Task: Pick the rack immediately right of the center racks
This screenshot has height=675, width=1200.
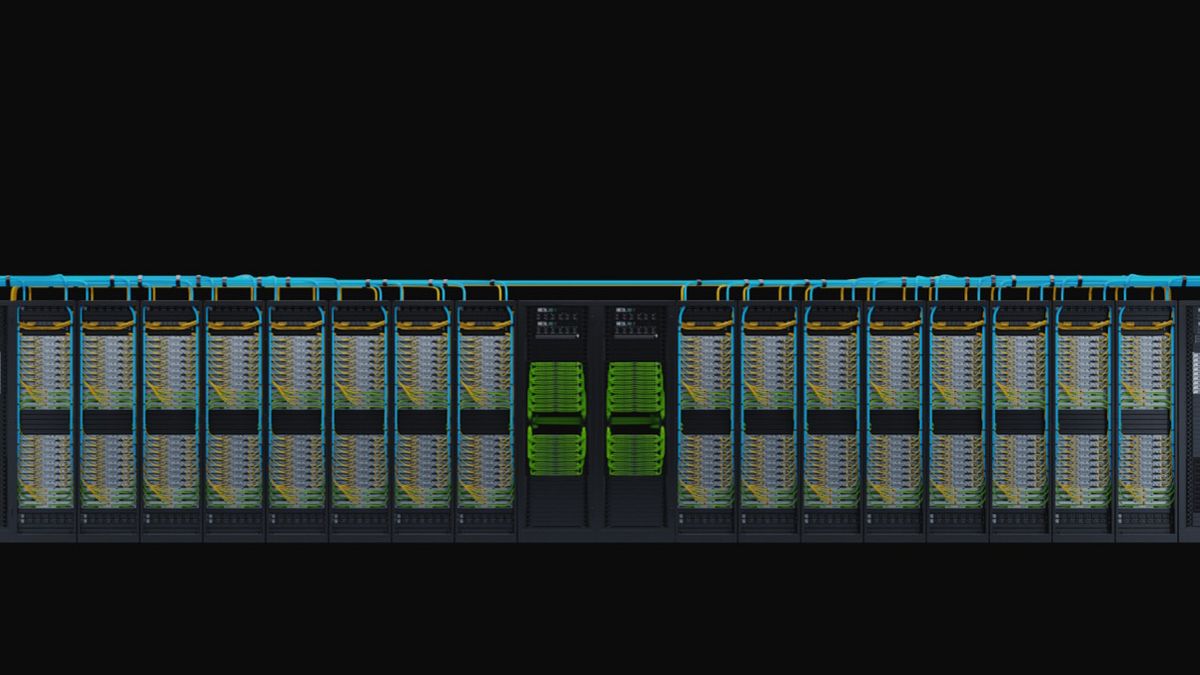Action: click(706, 420)
